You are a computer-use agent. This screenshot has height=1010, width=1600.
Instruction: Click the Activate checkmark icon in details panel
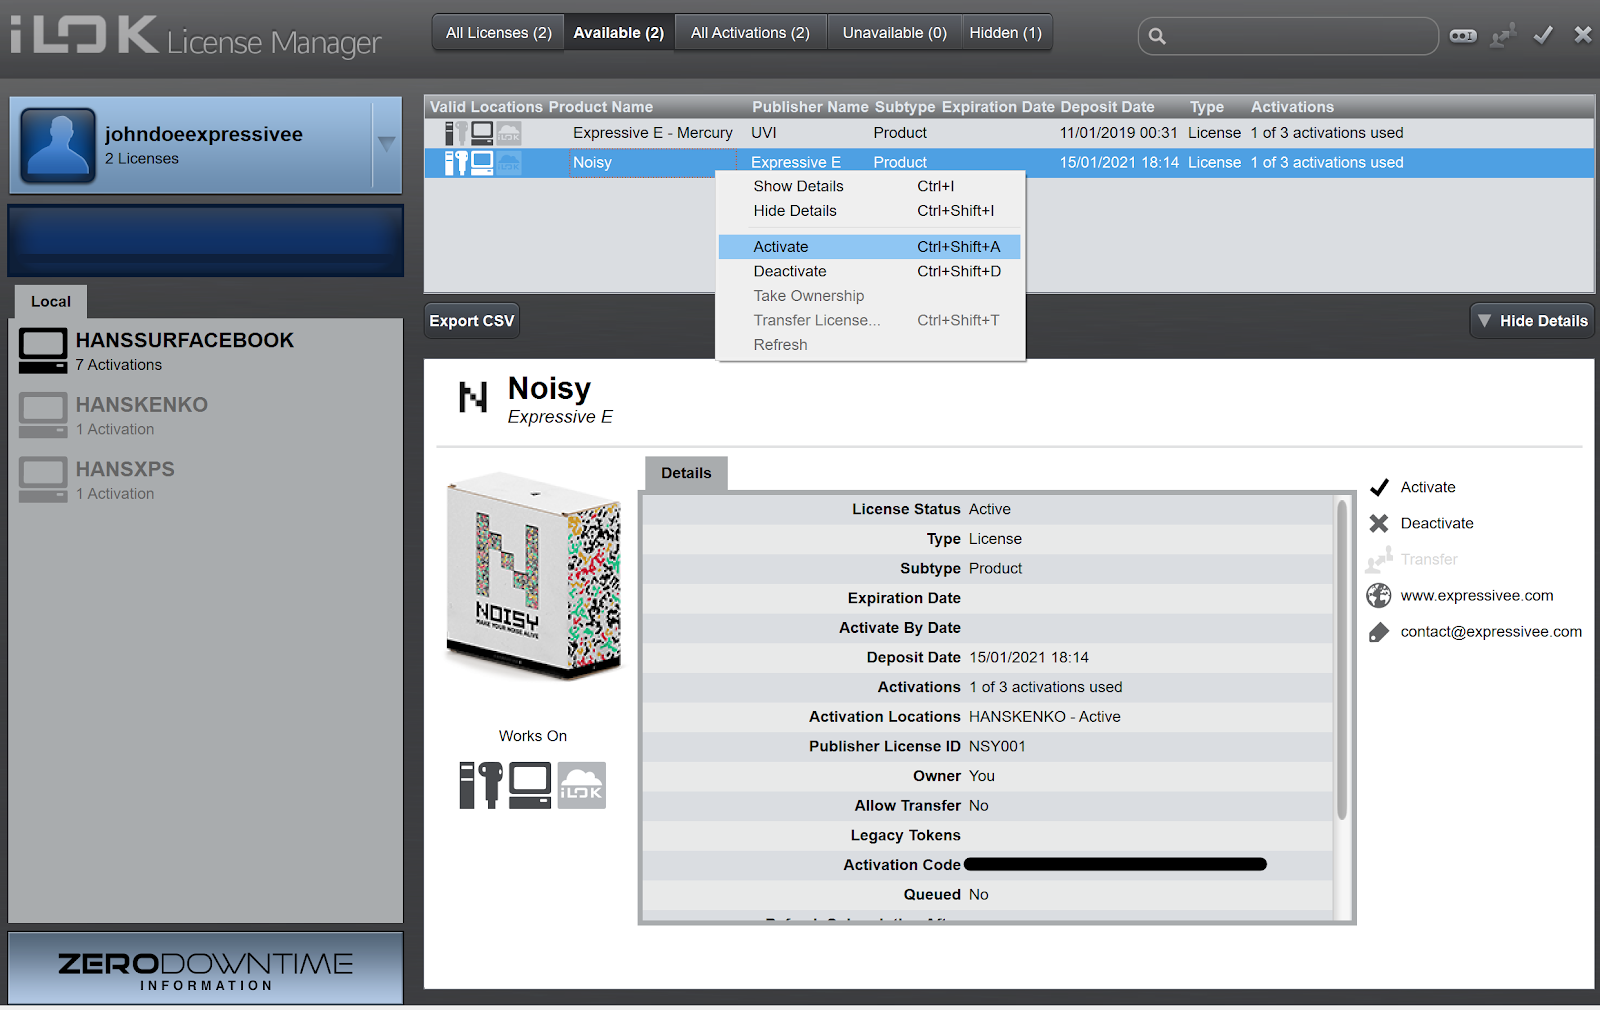pos(1379,487)
